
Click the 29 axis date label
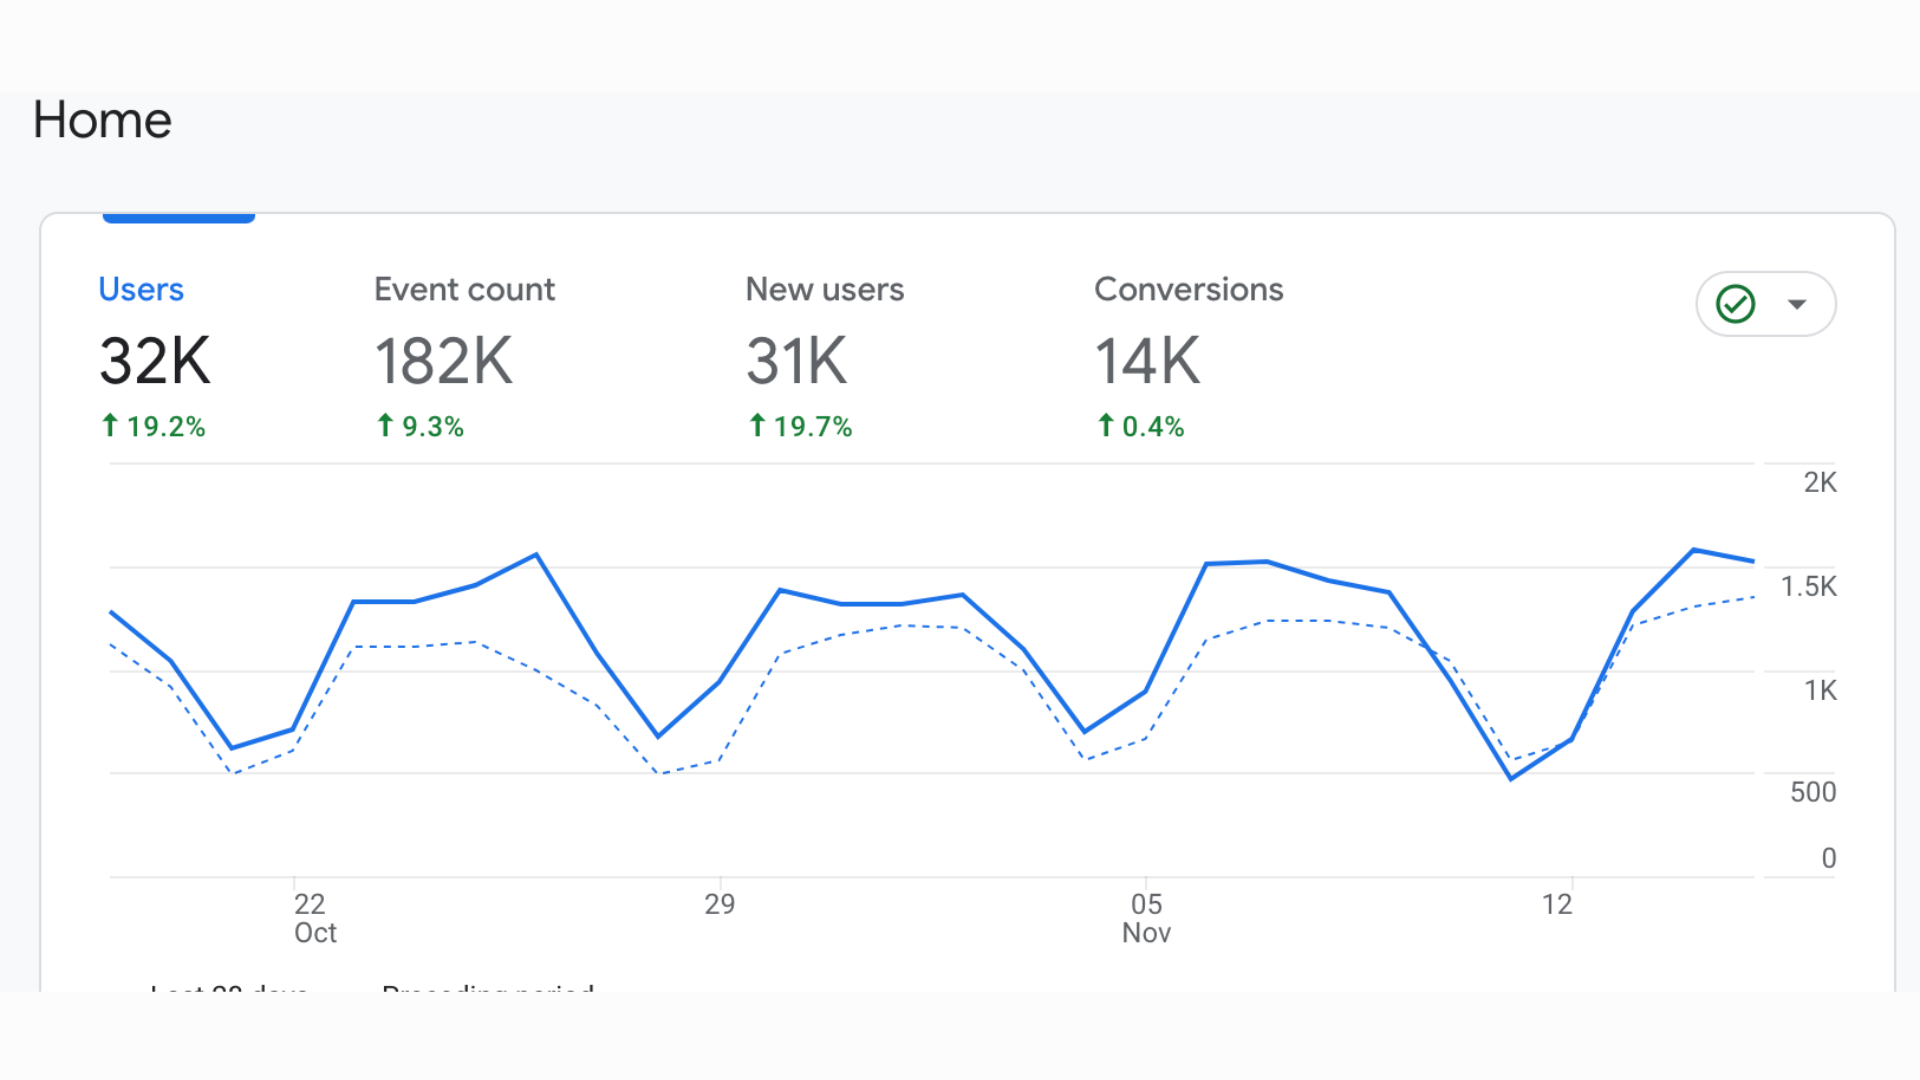point(720,904)
